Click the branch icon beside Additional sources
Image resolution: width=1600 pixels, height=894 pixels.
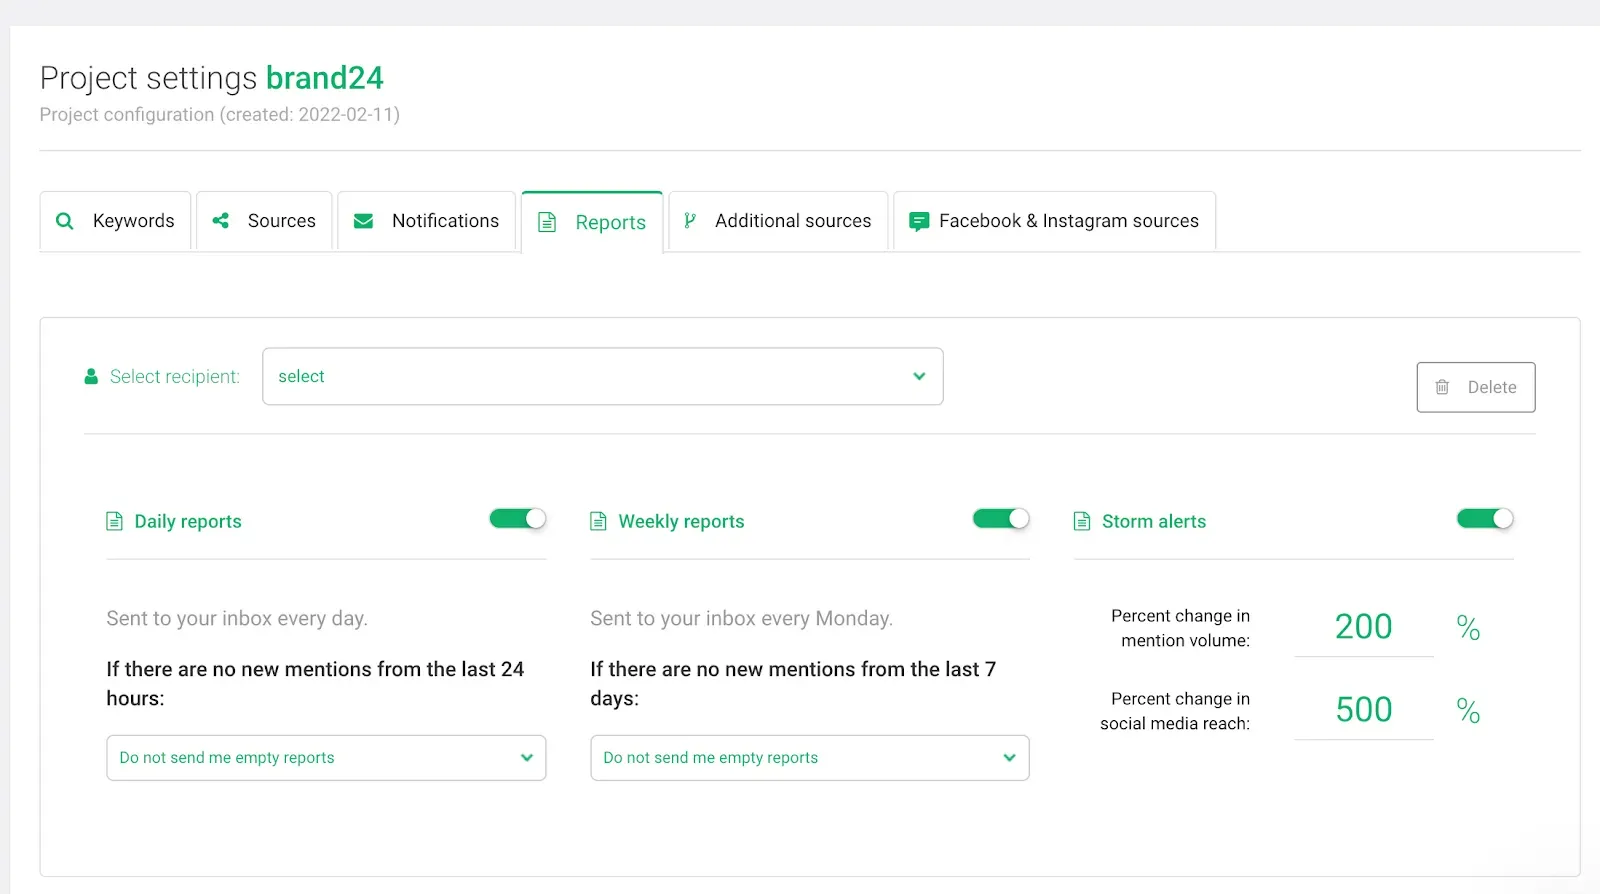coord(690,221)
